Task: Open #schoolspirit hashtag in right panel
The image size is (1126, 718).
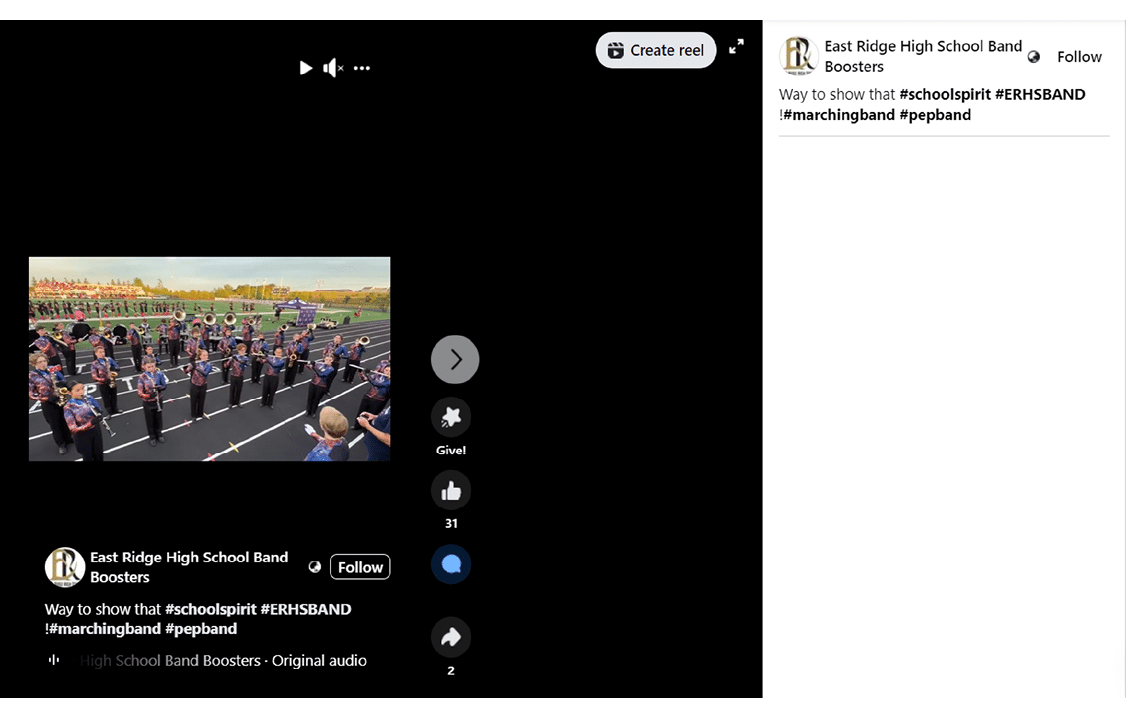Action: point(944,94)
